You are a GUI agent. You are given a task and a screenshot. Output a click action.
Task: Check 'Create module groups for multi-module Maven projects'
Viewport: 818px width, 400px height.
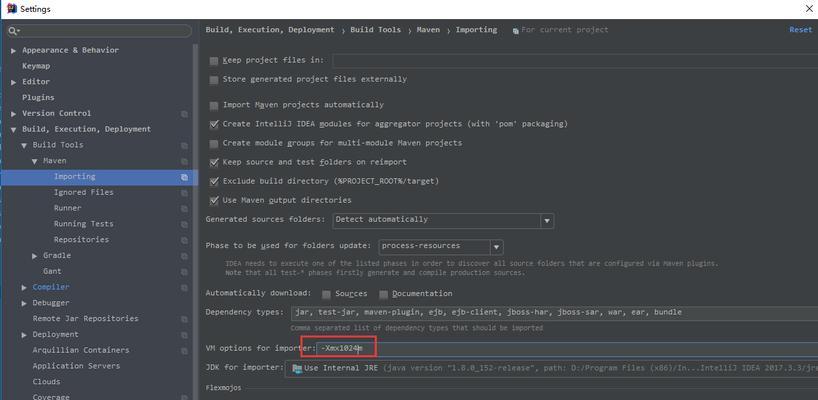pos(214,143)
